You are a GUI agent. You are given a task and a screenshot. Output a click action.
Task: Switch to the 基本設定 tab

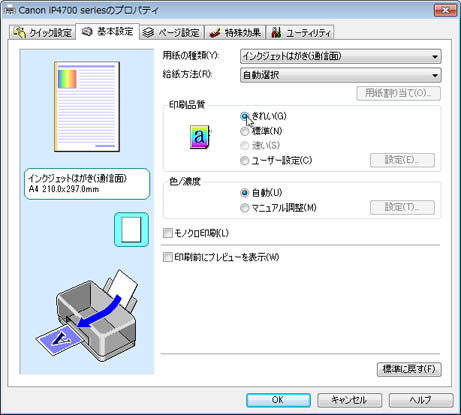pos(108,32)
